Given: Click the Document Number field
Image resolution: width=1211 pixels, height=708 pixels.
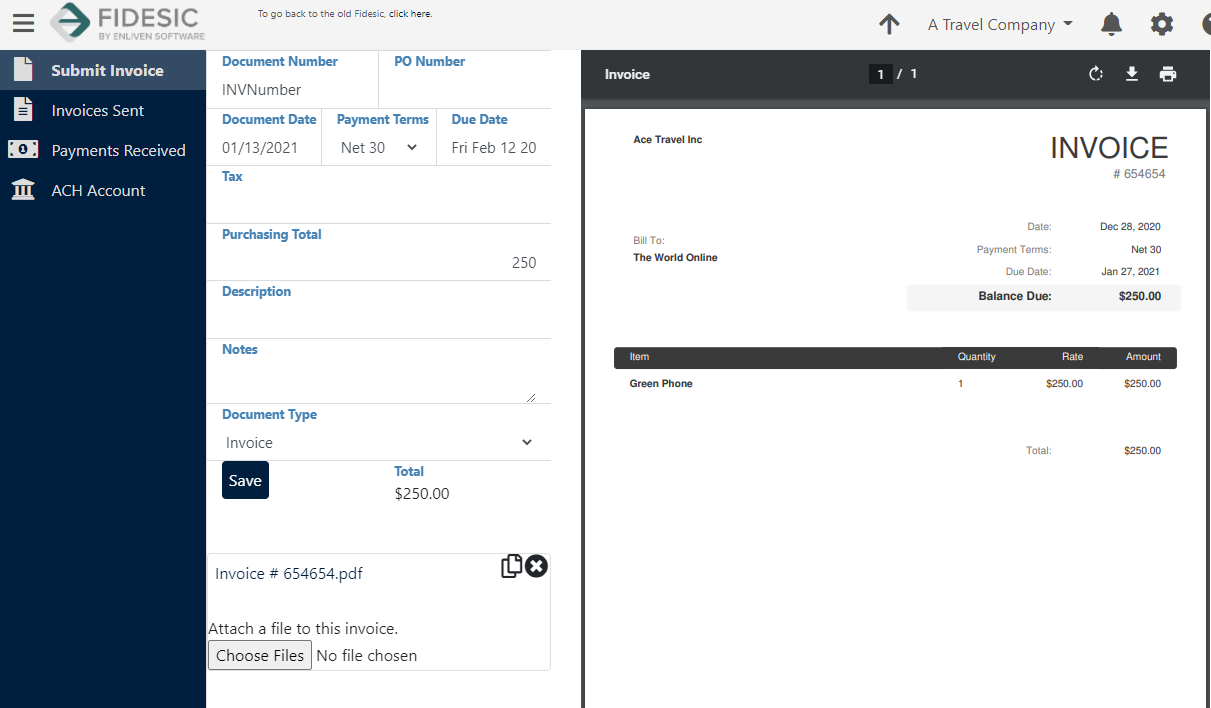Looking at the screenshot, I should (293, 89).
